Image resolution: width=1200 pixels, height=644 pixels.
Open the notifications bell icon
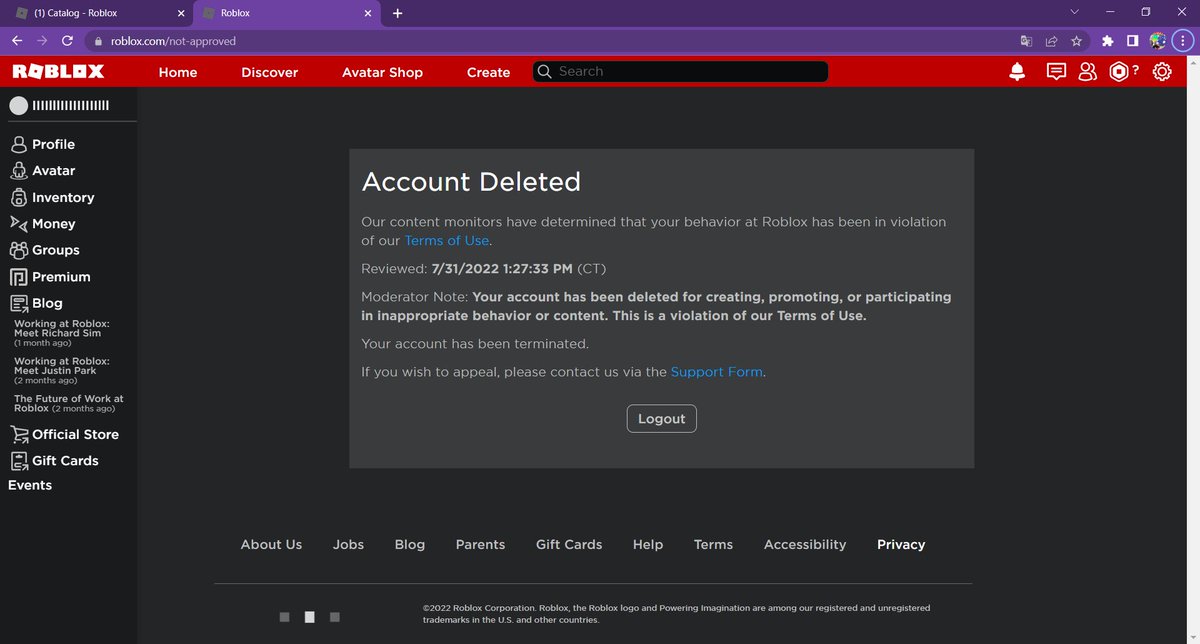coord(1017,72)
